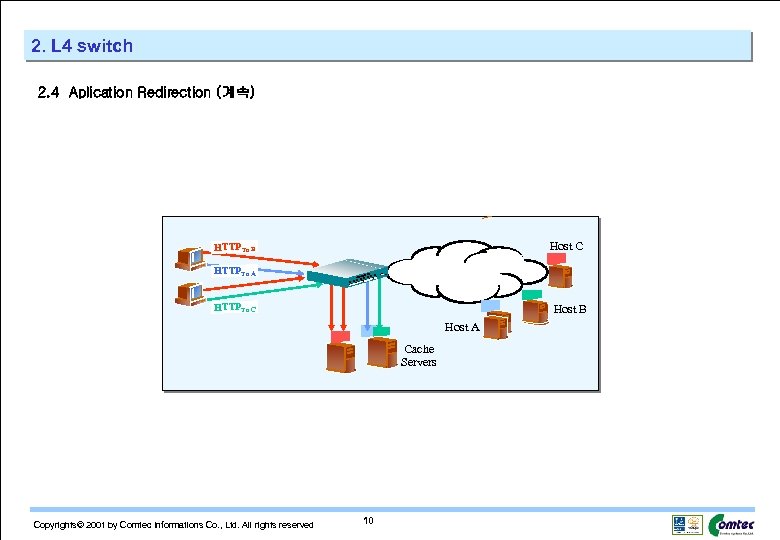The width and height of the screenshot is (780, 540).
Task: Click the '2. L4 switch' title bar
Action: pos(388,46)
